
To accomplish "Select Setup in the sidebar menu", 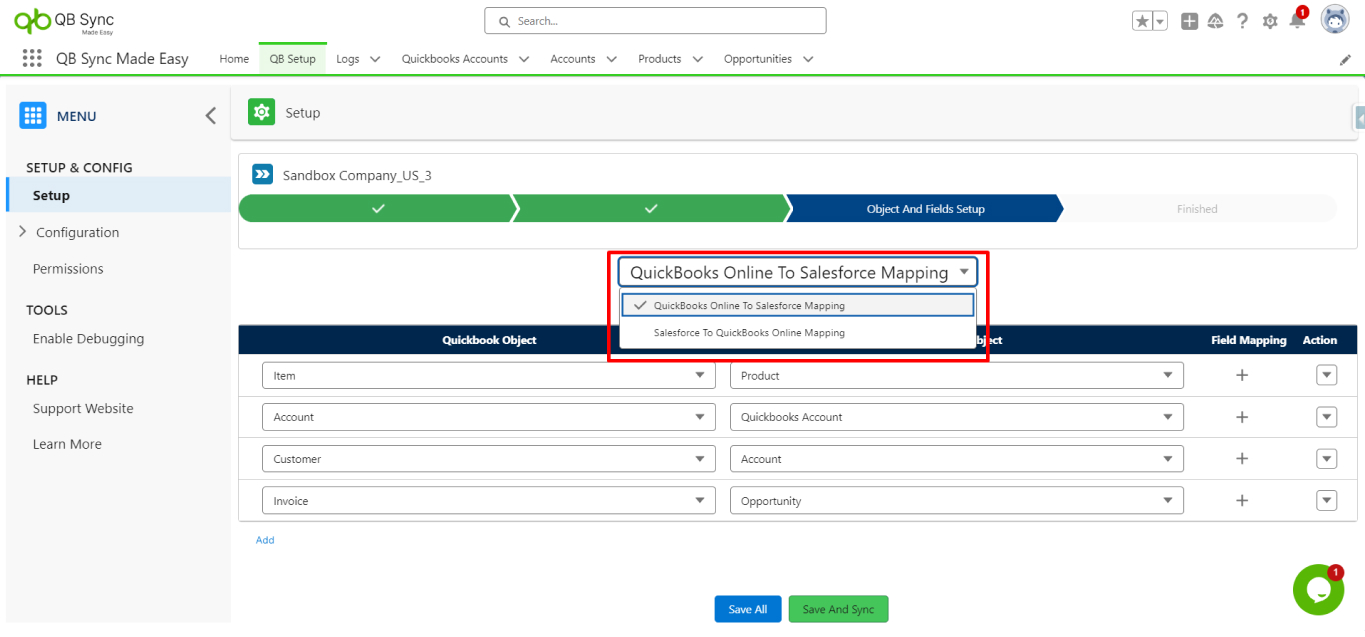I will pyautogui.click(x=119, y=195).
